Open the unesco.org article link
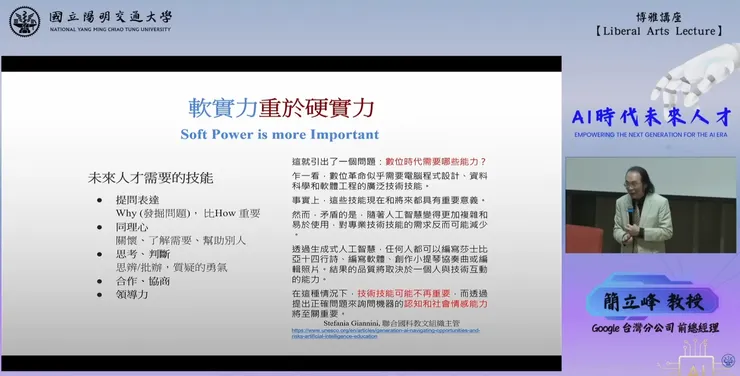The width and height of the screenshot is (740, 376). coord(386,334)
